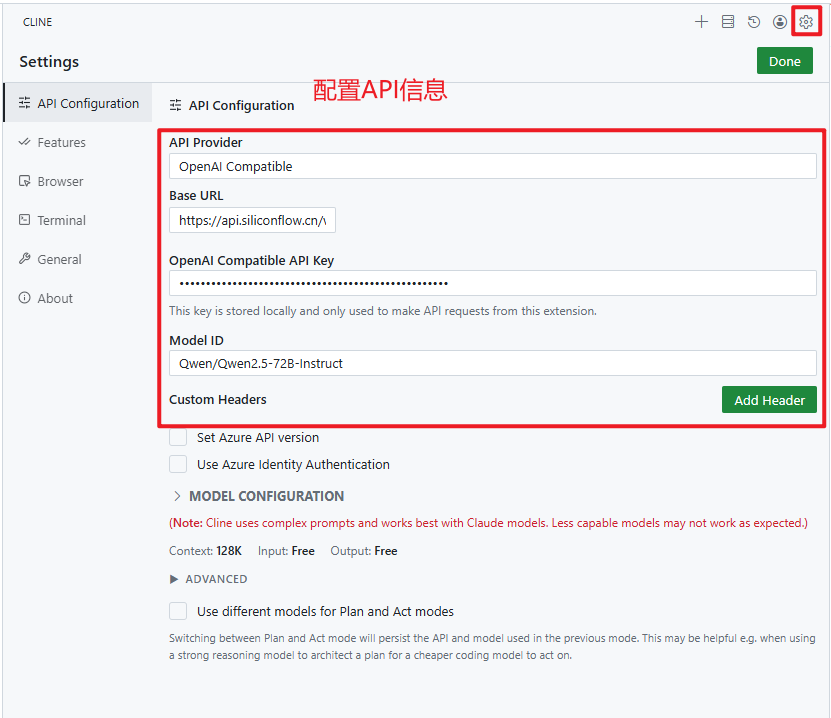
Task: Click the Terminal icon in sidebar
Action: (24, 219)
